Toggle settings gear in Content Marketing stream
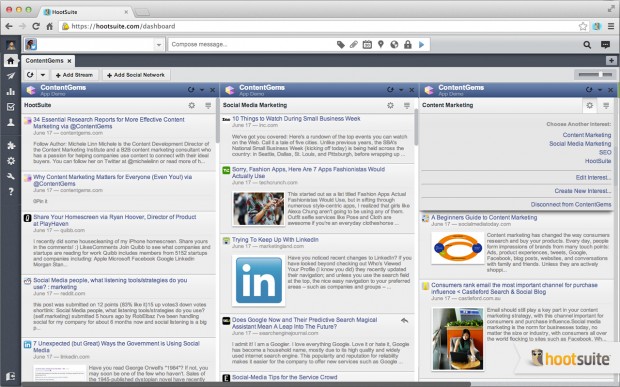This screenshot has width=620, height=387. [590, 106]
